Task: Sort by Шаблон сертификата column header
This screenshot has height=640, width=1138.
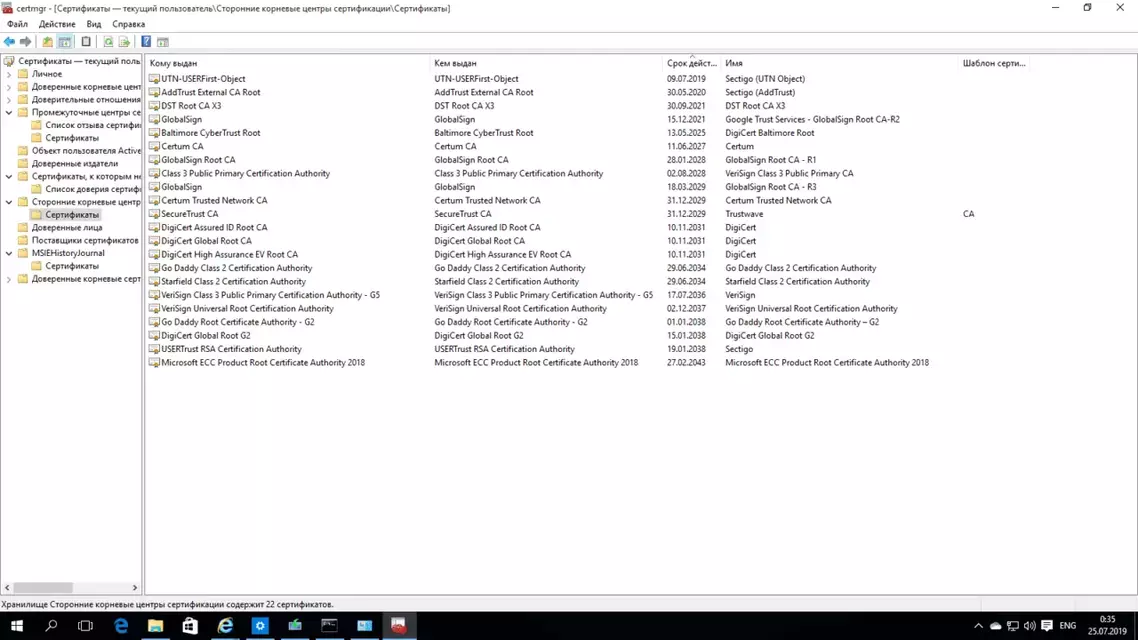Action: (x=994, y=63)
